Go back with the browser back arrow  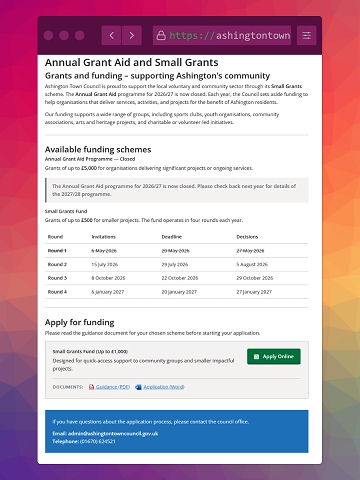(111, 35)
